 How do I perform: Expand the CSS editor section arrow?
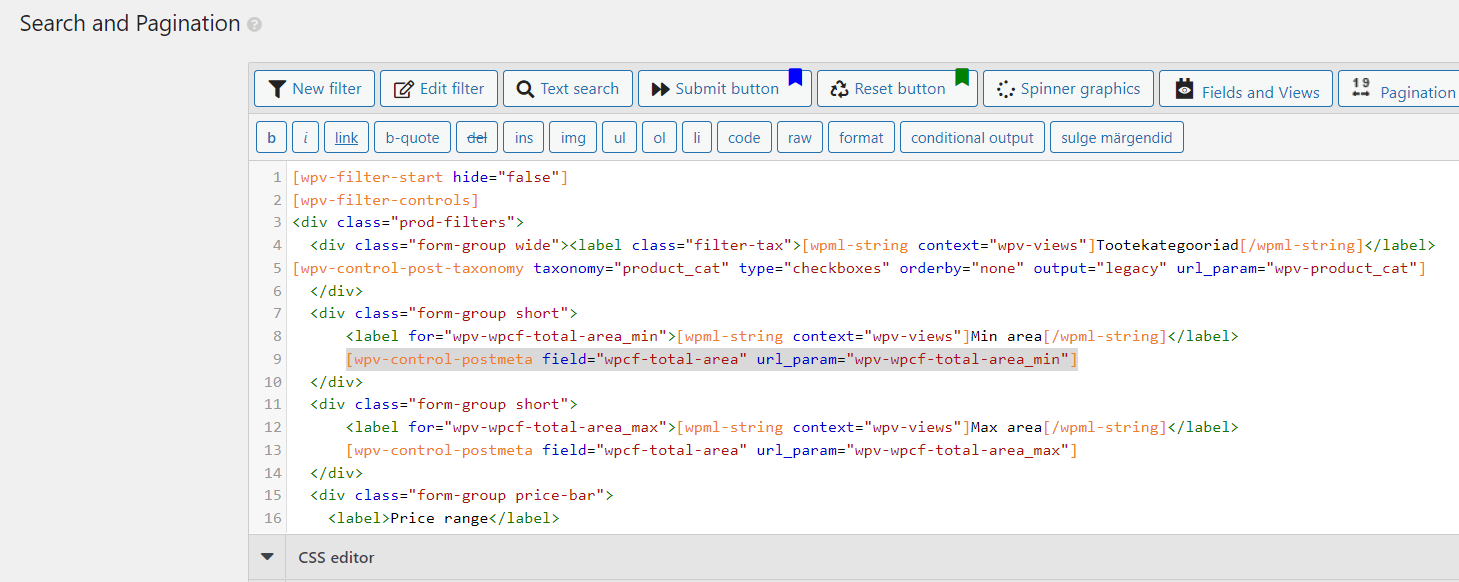[x=267, y=557]
